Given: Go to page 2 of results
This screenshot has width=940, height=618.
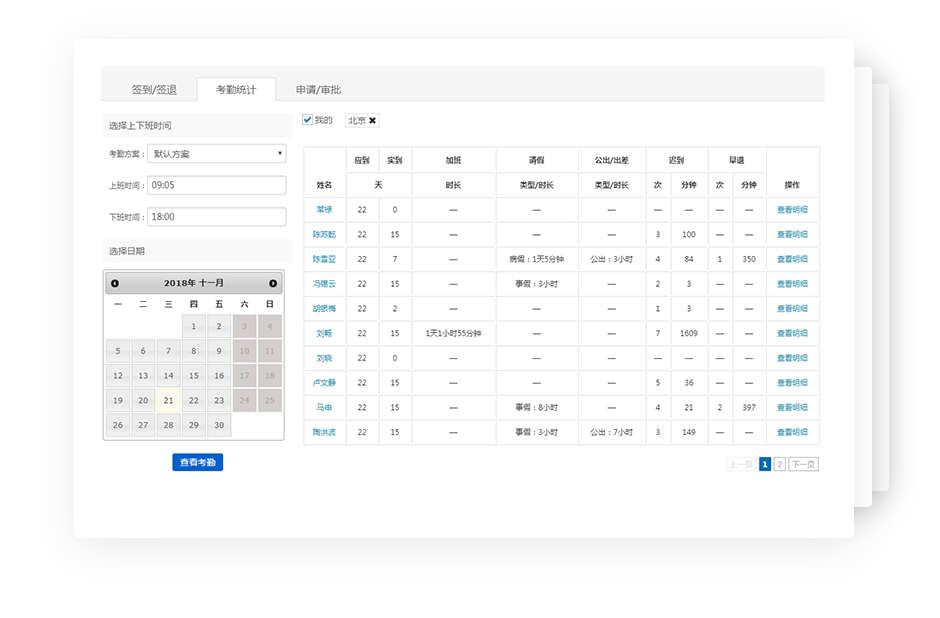Looking at the screenshot, I should click(779, 465).
